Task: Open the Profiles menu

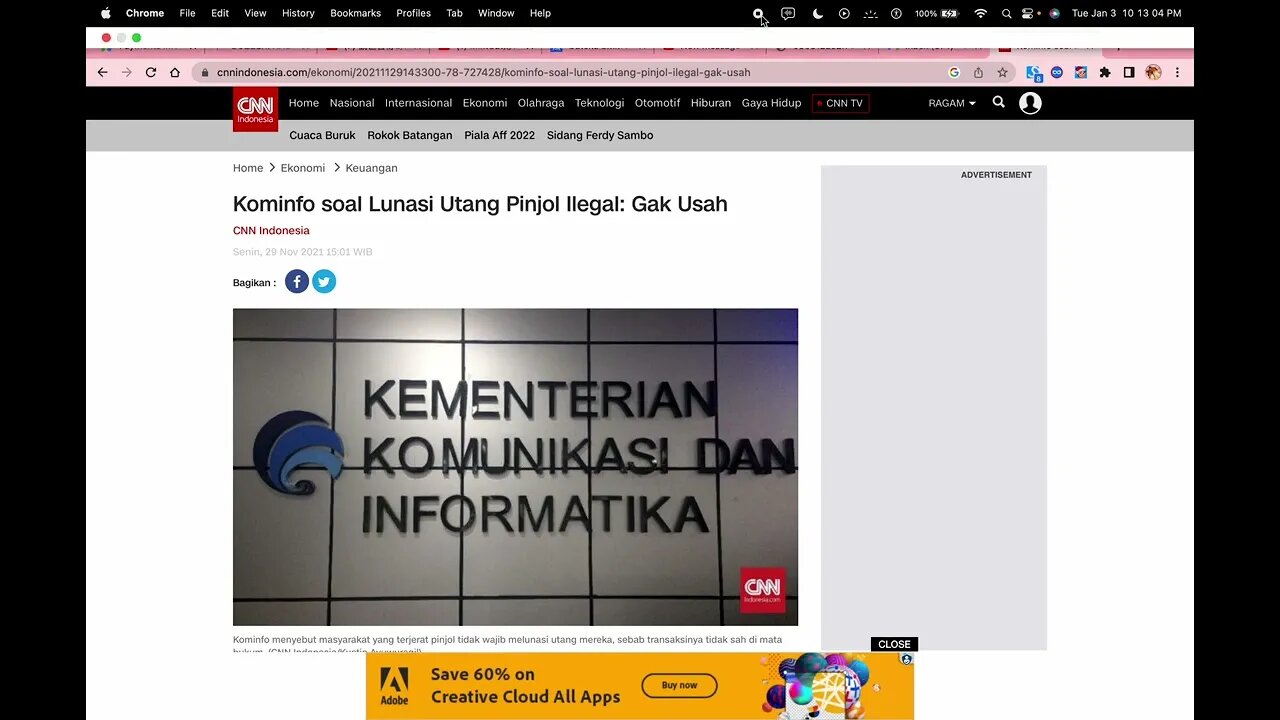Action: click(x=413, y=13)
